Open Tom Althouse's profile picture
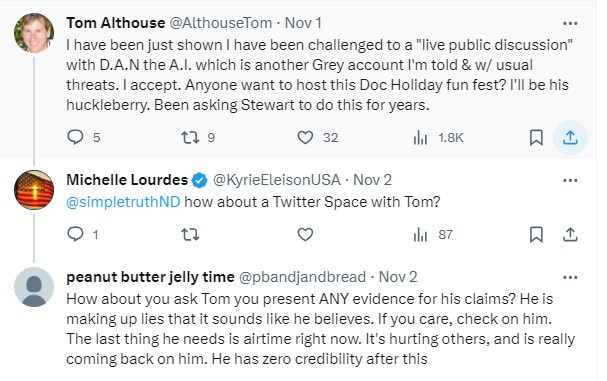 (34, 33)
